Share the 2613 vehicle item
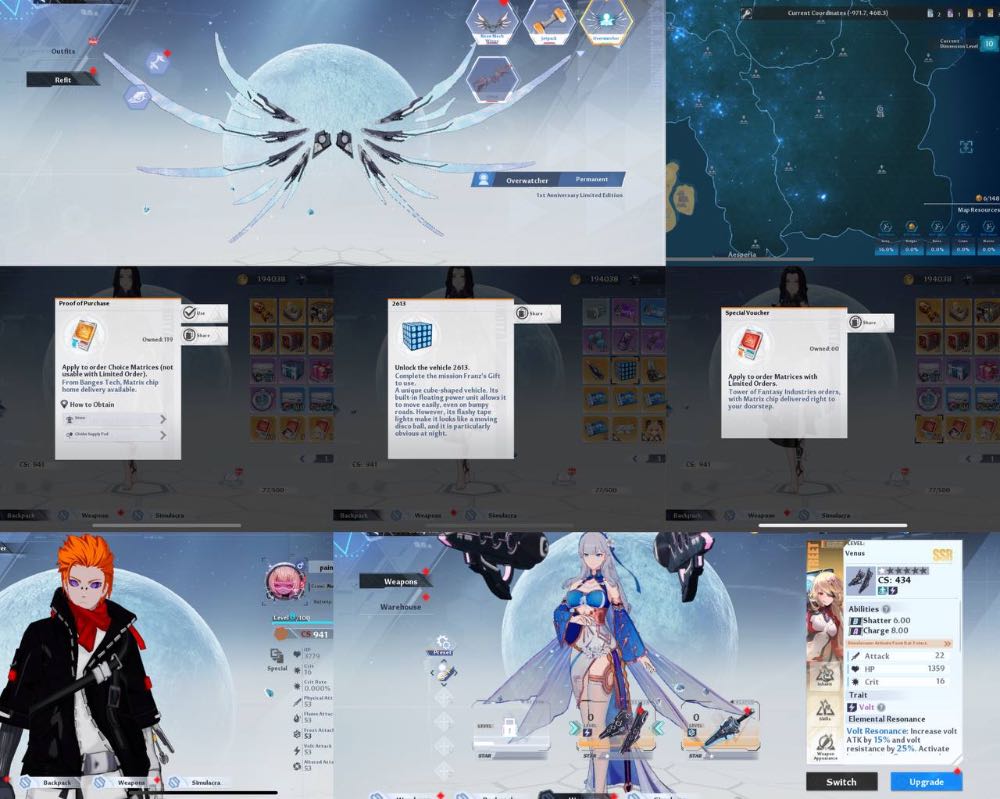Viewport: 1000px width, 799px height. 537,313
